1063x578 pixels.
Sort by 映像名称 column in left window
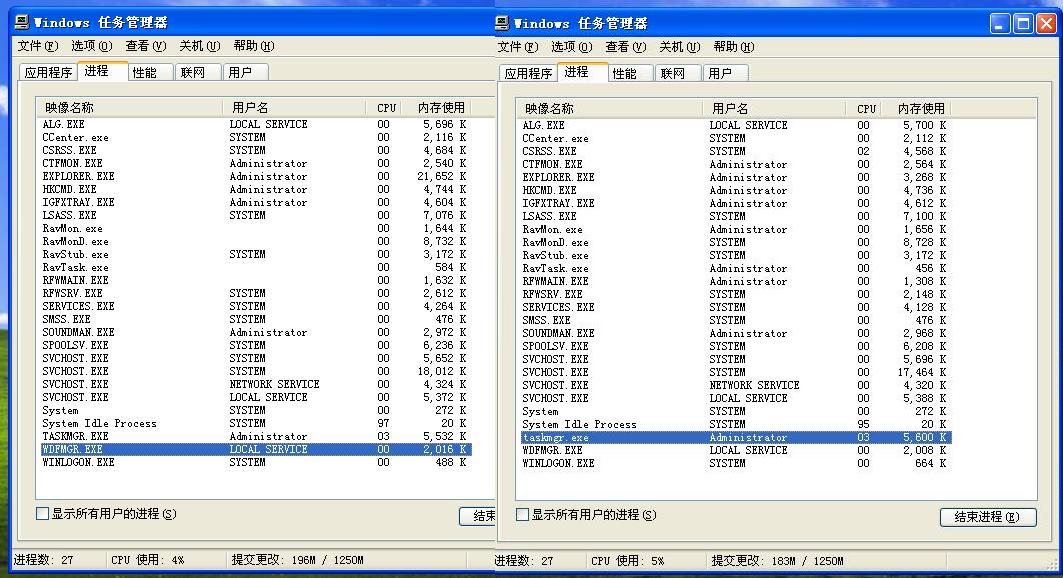point(129,108)
